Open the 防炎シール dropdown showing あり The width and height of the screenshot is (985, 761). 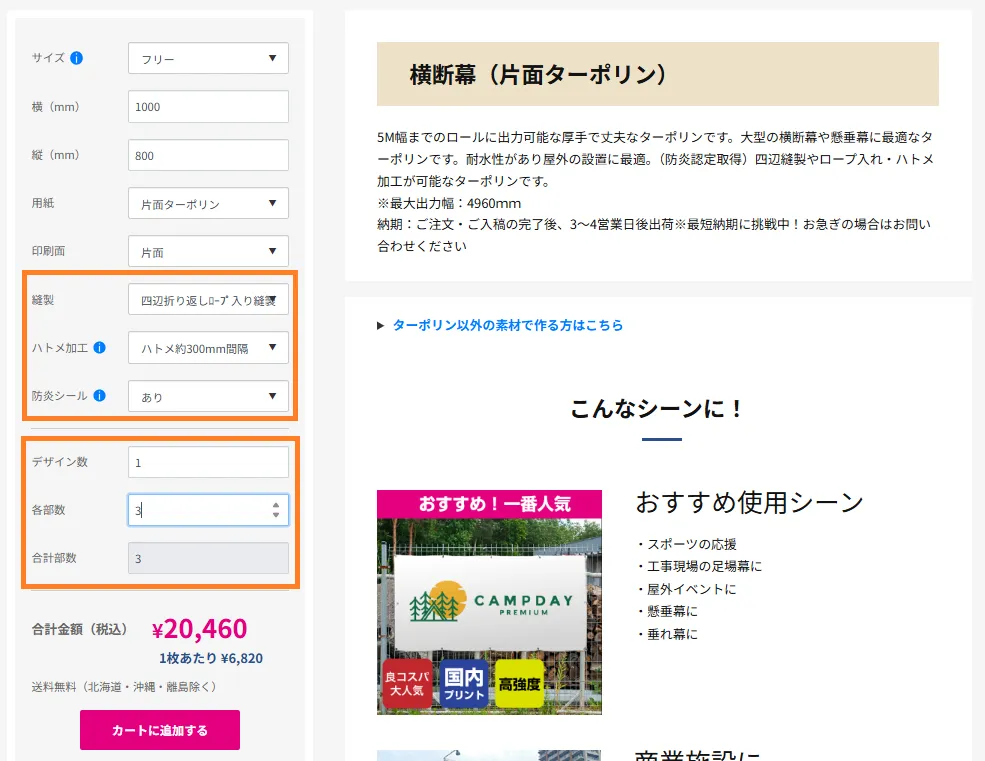pyautogui.click(x=208, y=396)
